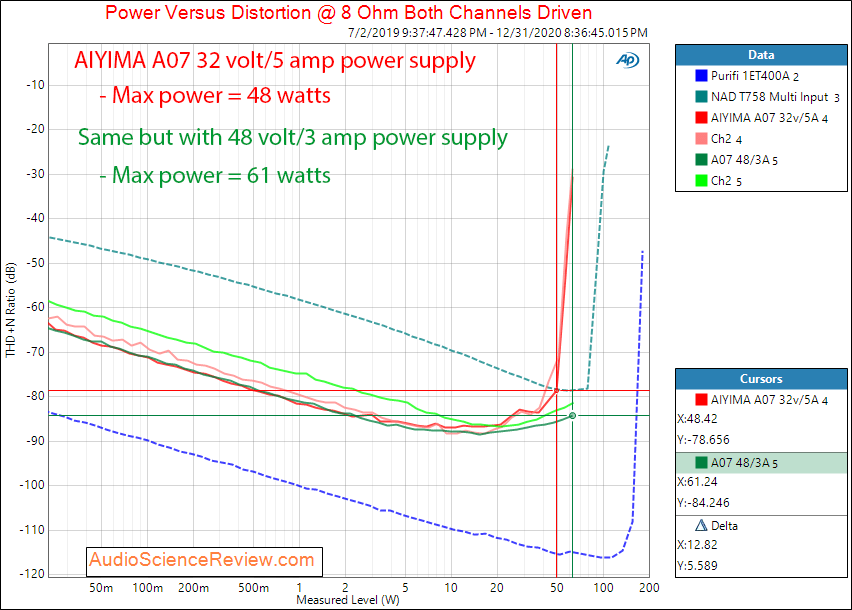The image size is (852, 610).
Task: Click the blue Purifi 1ET400A color swatch
Action: click(701, 76)
